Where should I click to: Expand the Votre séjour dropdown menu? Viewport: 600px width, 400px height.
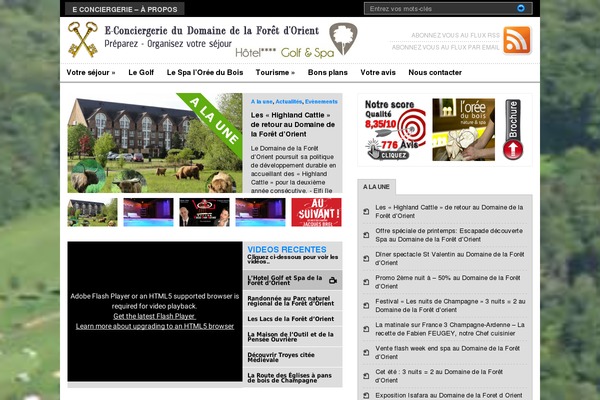[91, 72]
